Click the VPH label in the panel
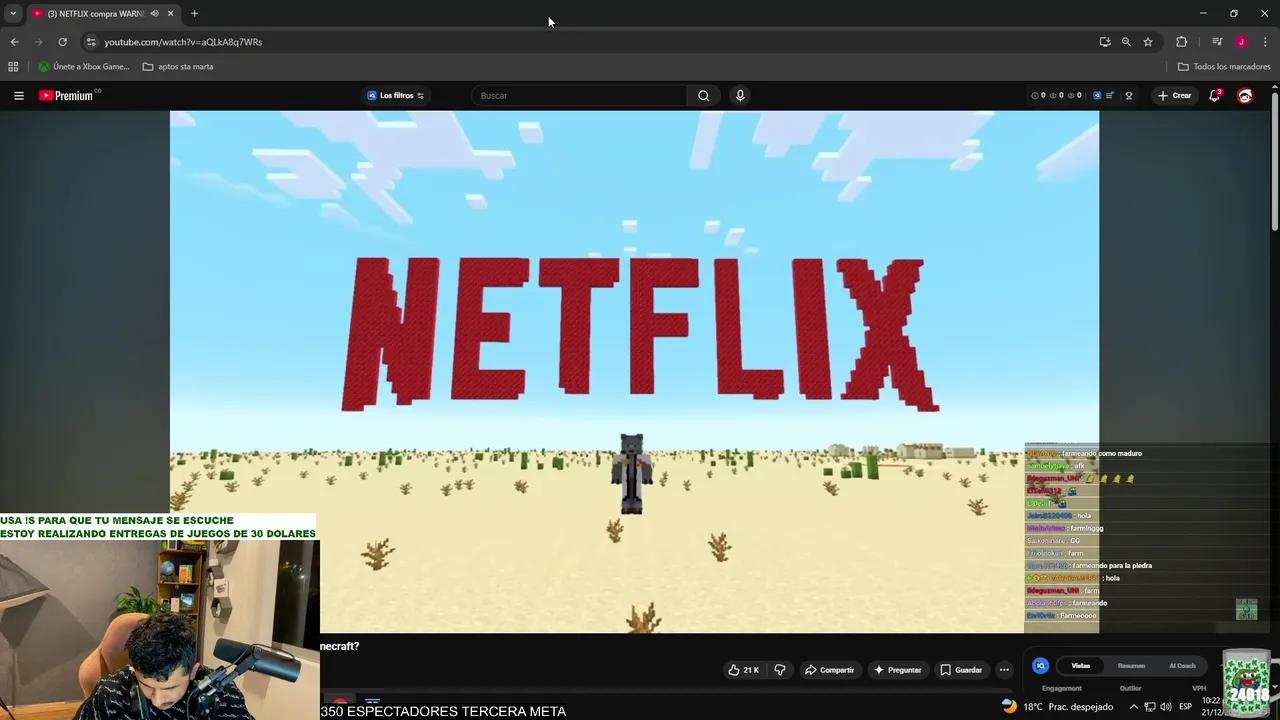This screenshot has height=720, width=1280. click(1199, 688)
